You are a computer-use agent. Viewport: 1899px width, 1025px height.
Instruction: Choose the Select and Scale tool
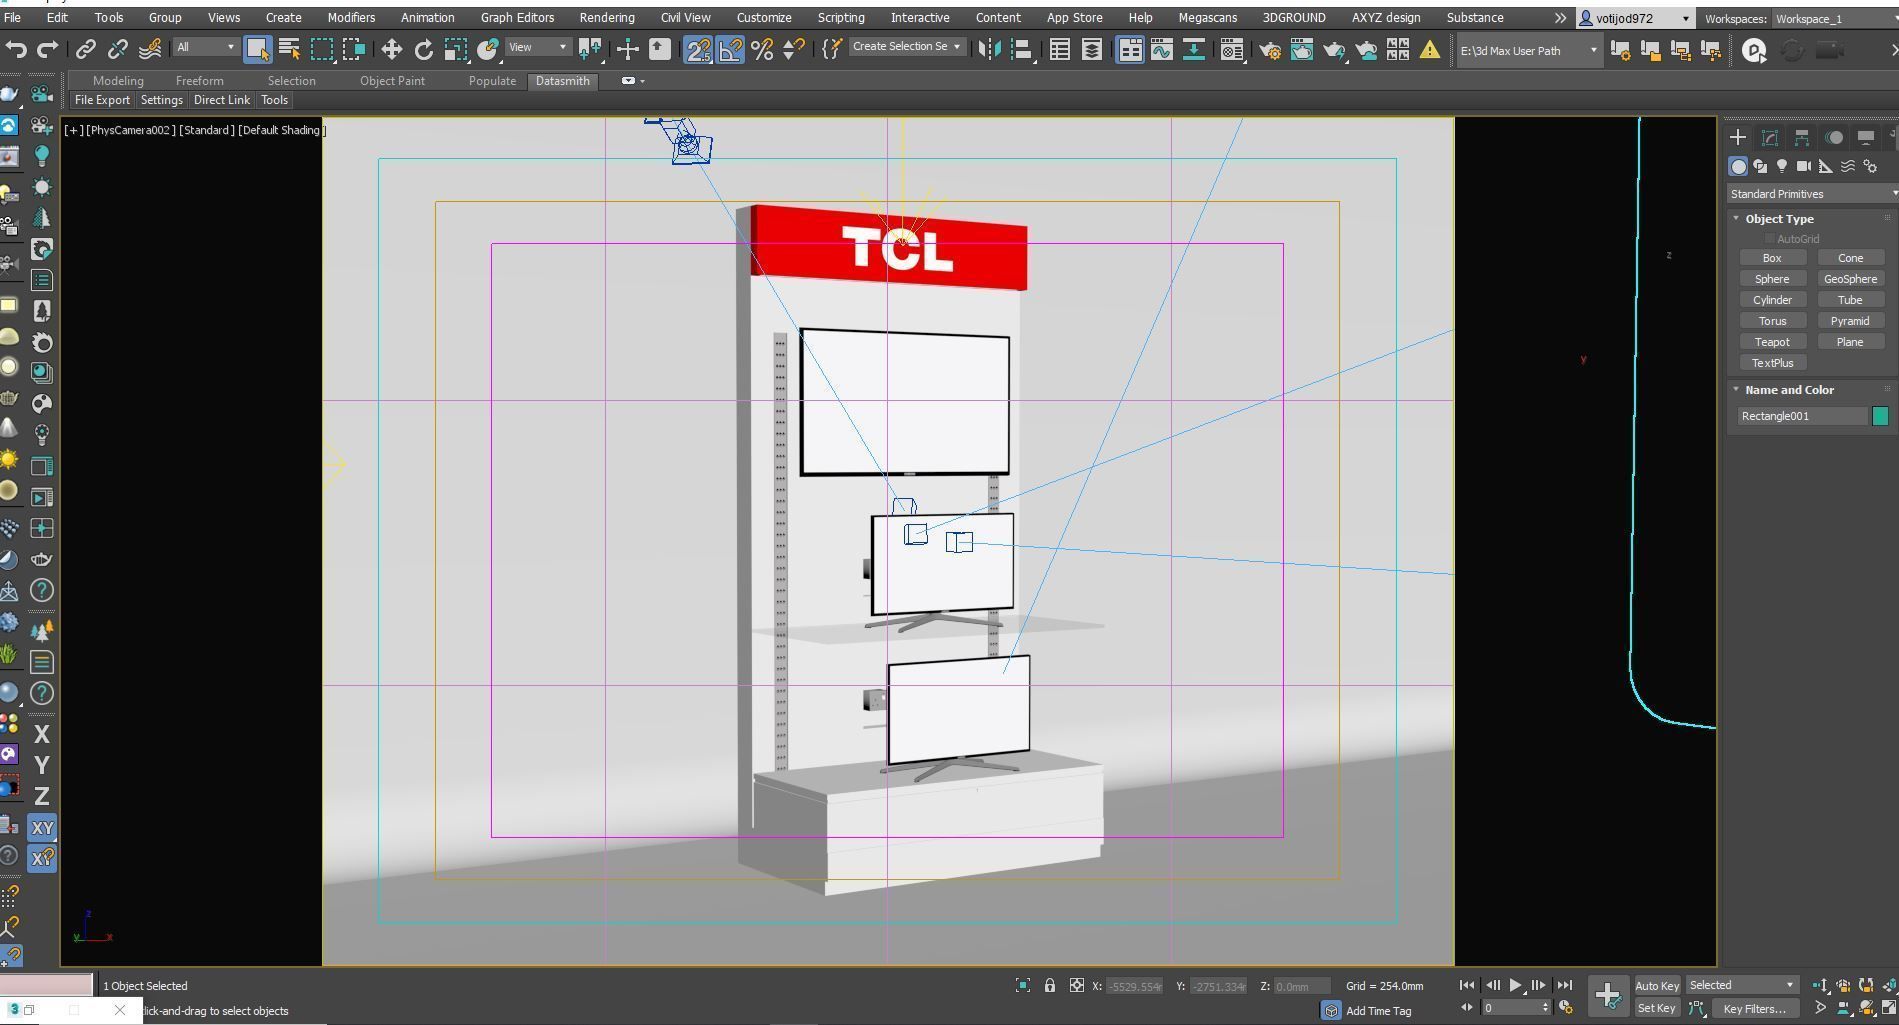pos(455,49)
